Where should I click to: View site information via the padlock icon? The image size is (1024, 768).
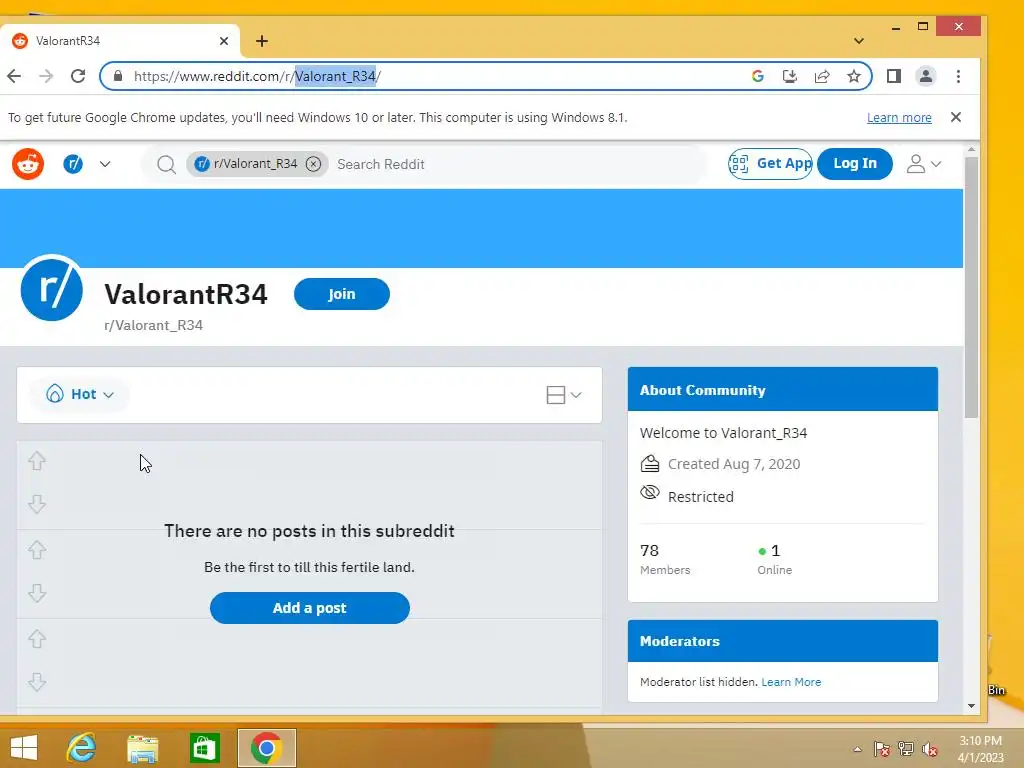118,76
